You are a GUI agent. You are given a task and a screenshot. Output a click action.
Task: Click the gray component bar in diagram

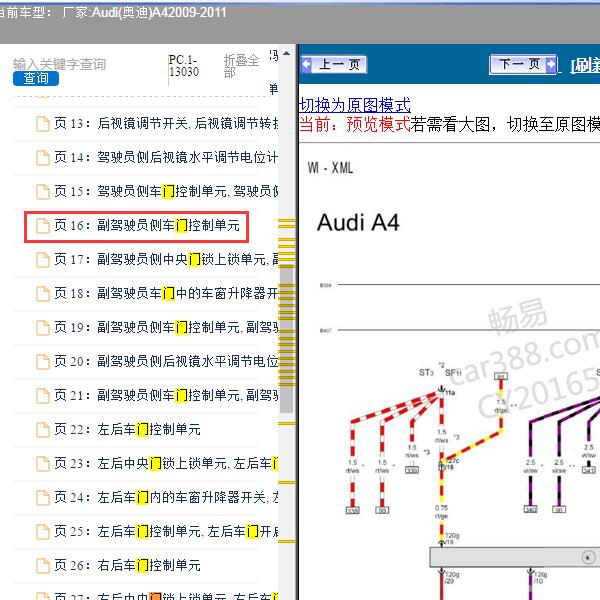(x=515, y=557)
